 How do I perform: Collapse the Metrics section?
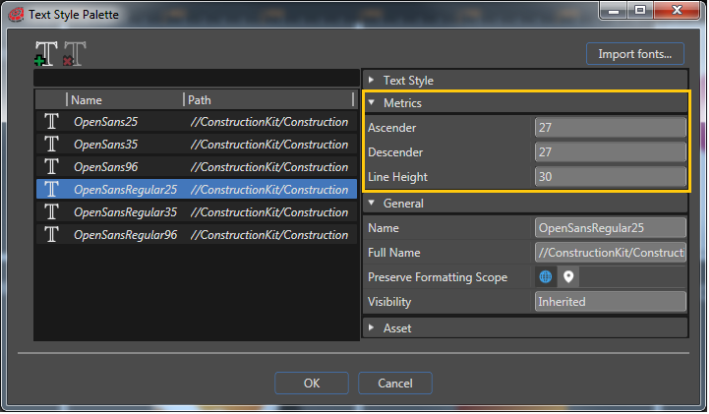pos(371,103)
